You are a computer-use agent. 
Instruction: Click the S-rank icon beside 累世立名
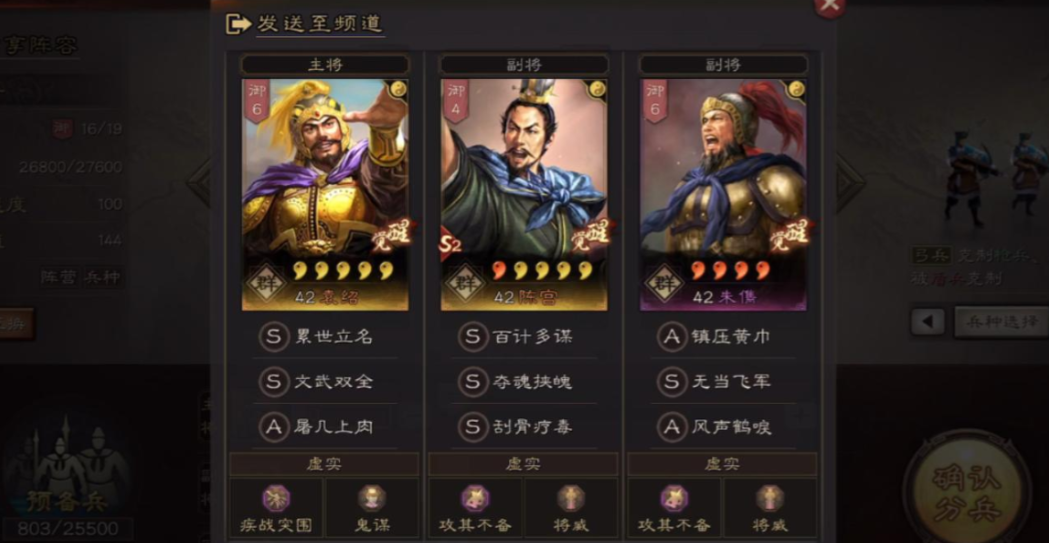(x=273, y=336)
